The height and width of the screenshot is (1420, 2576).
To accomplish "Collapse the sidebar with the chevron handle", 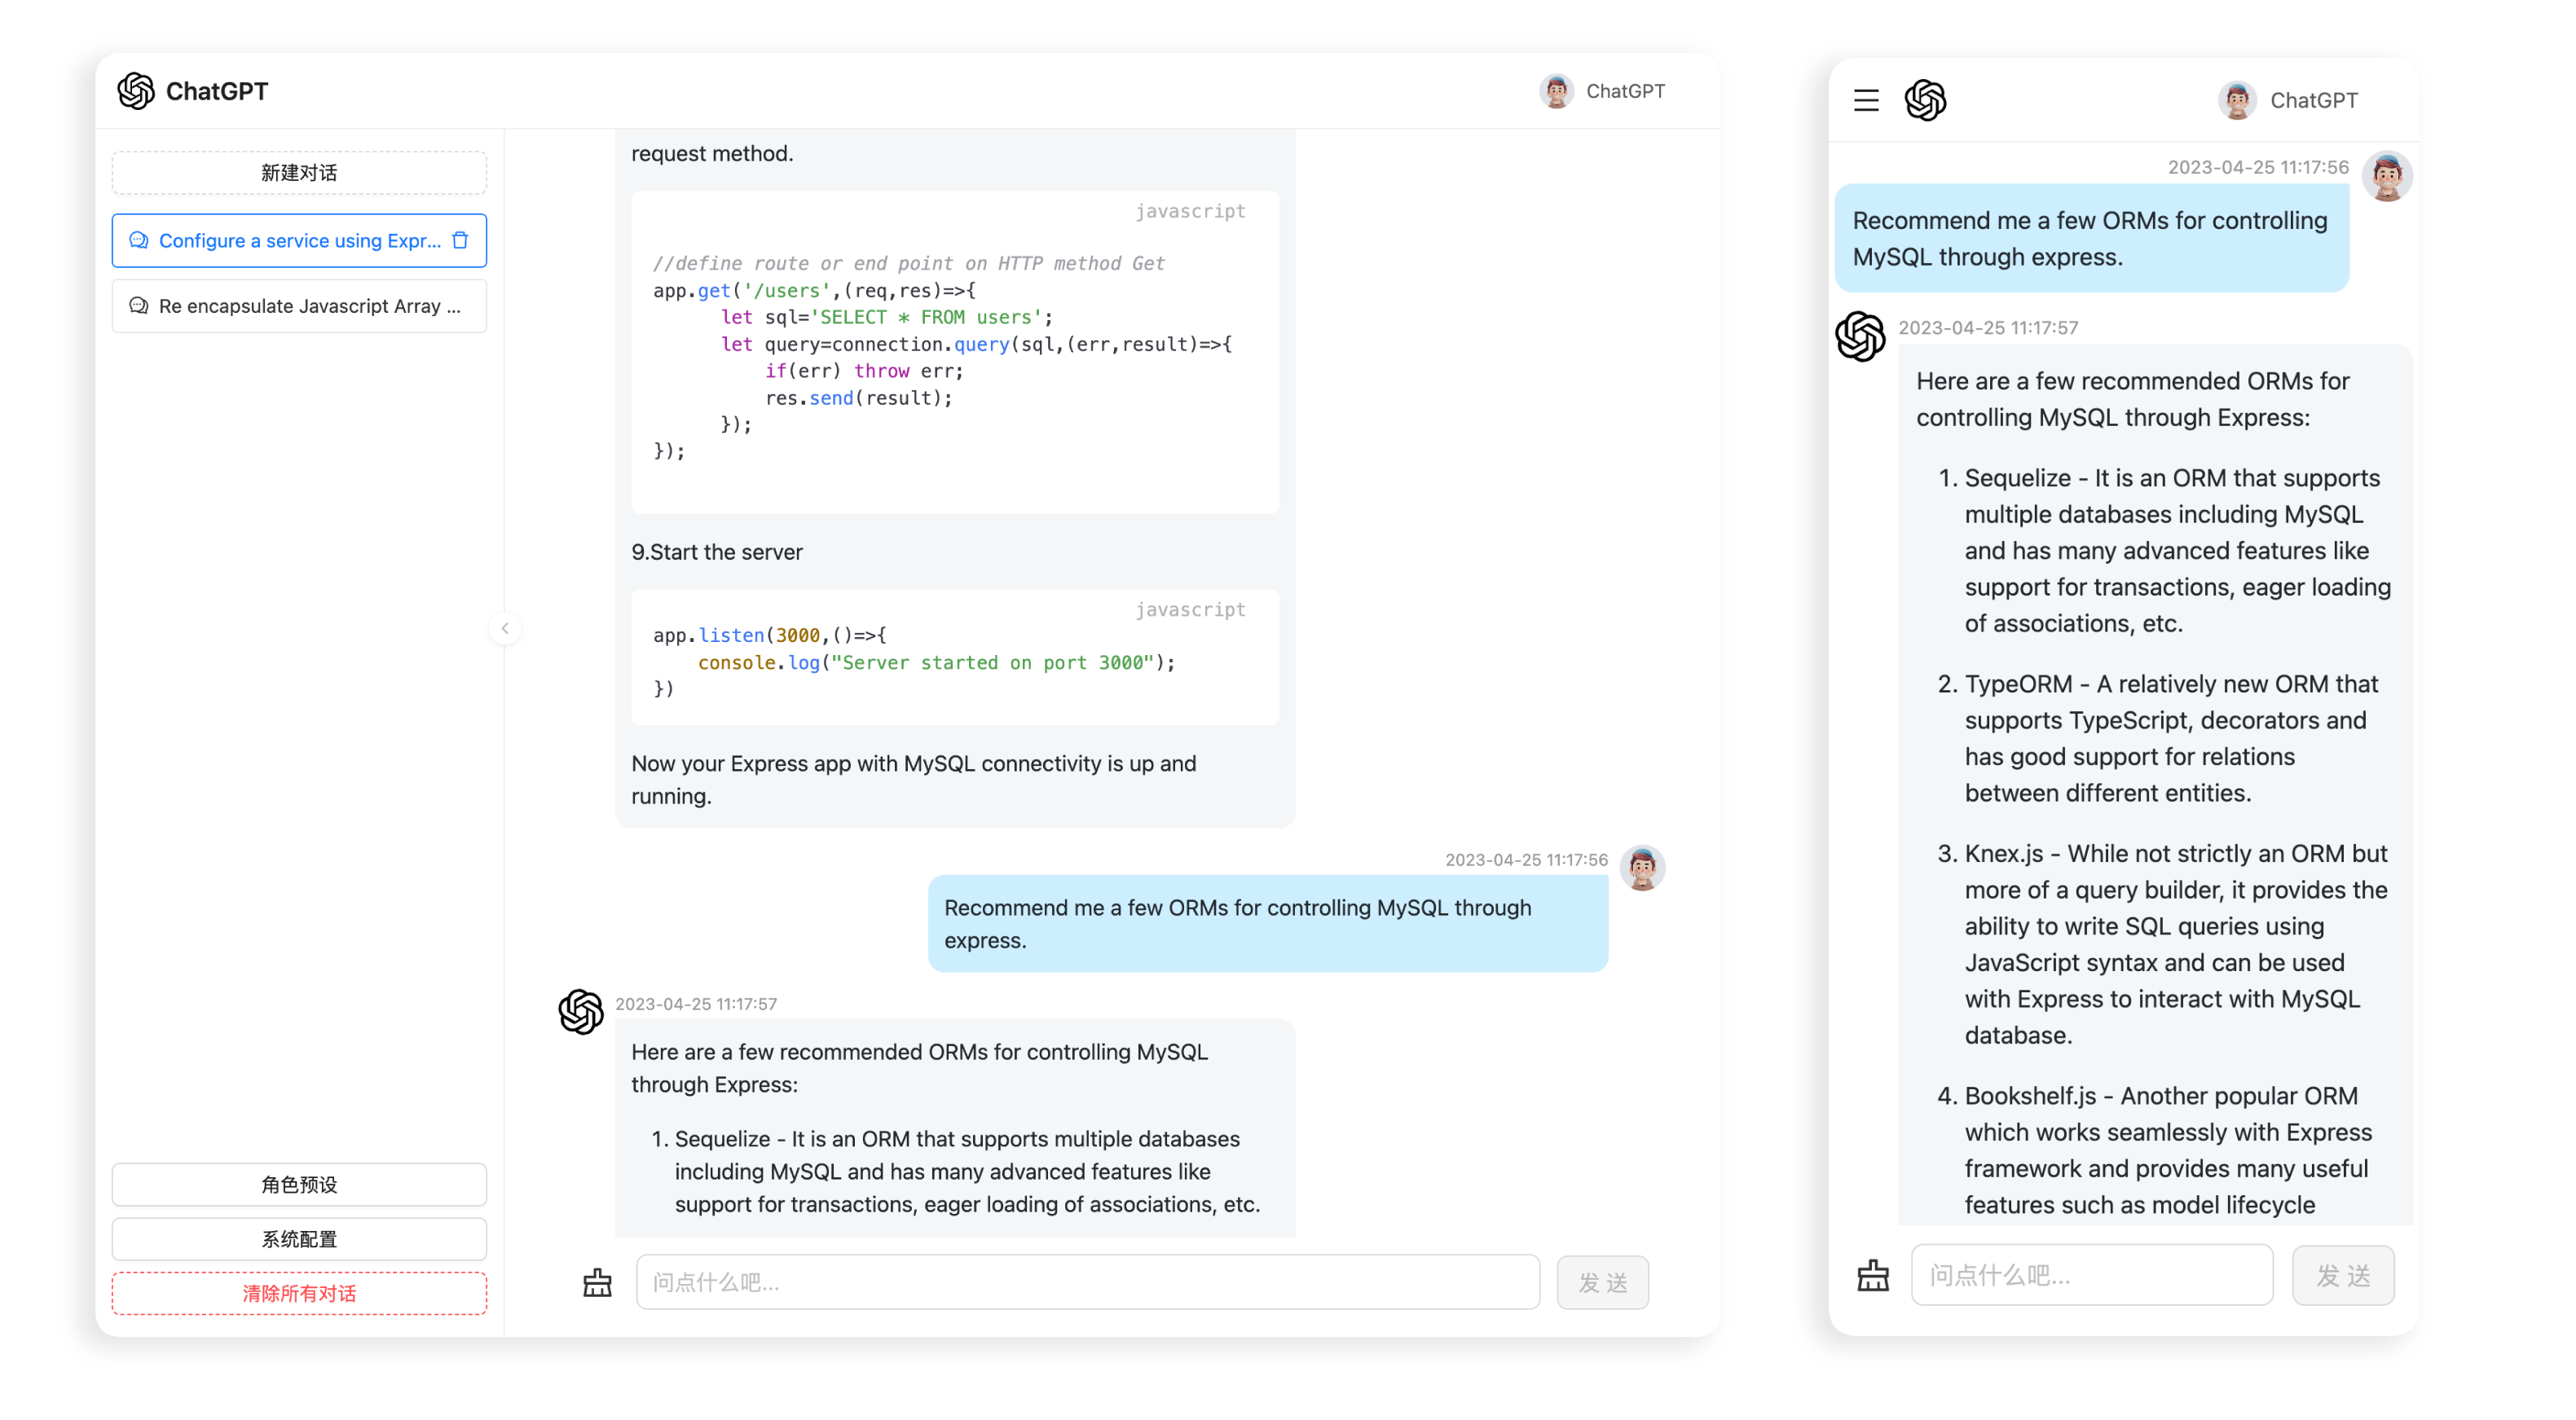I will (505, 628).
